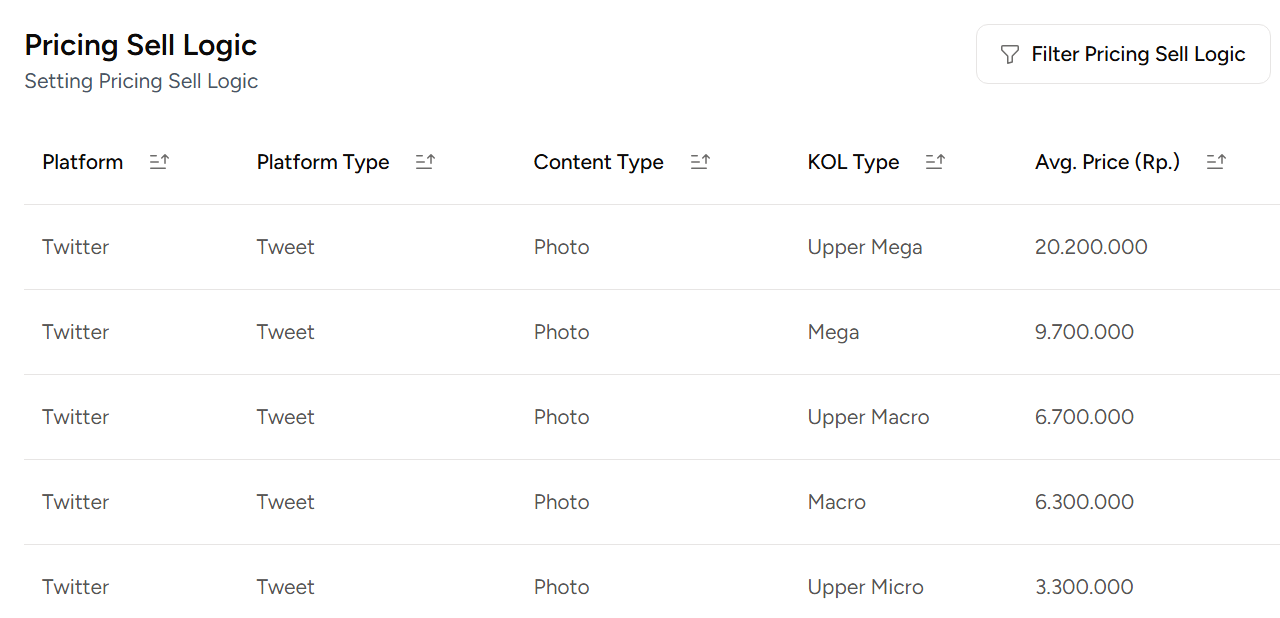The width and height of the screenshot is (1280, 618).
Task: Click the sort icon next to Content Type
Action: pyautogui.click(x=700, y=160)
